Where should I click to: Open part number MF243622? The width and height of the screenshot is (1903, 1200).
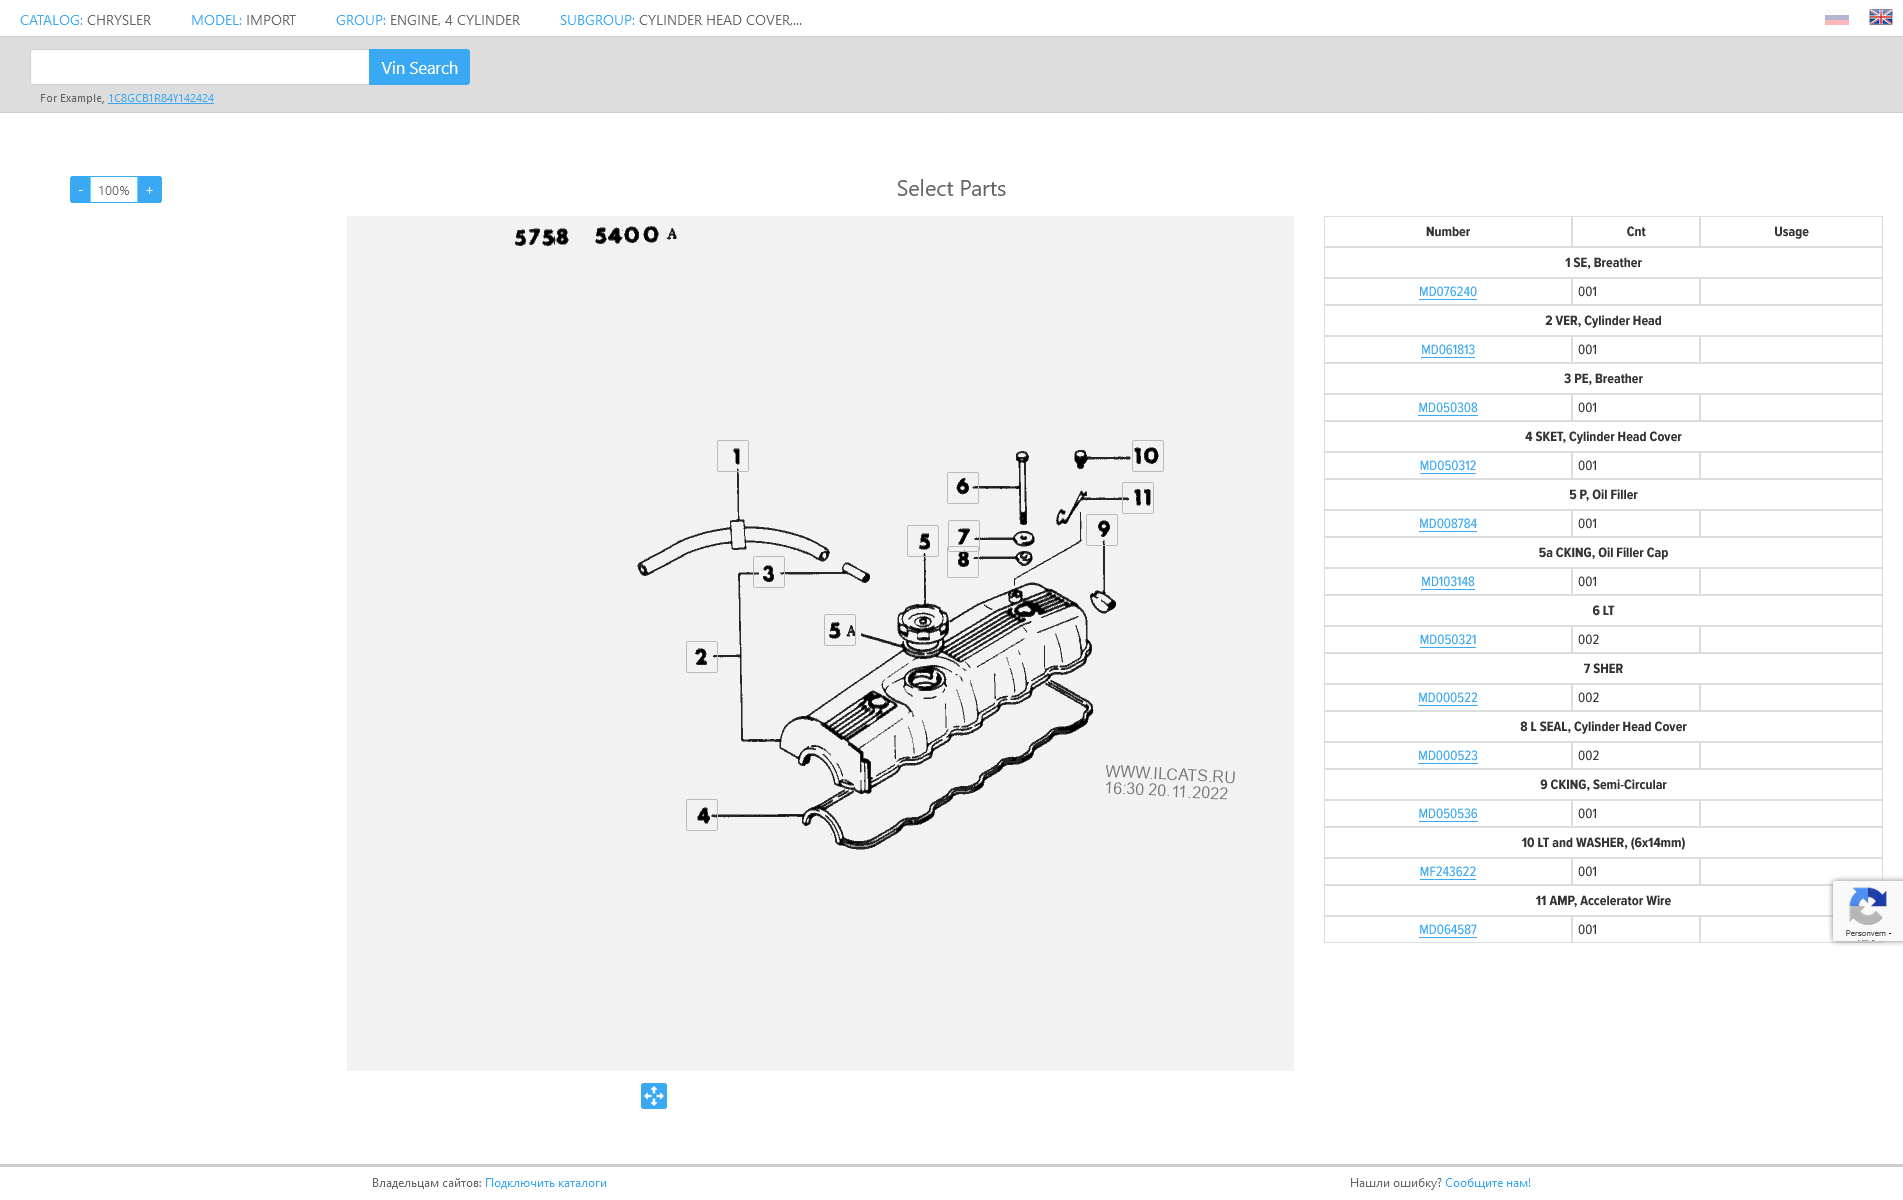(1447, 872)
